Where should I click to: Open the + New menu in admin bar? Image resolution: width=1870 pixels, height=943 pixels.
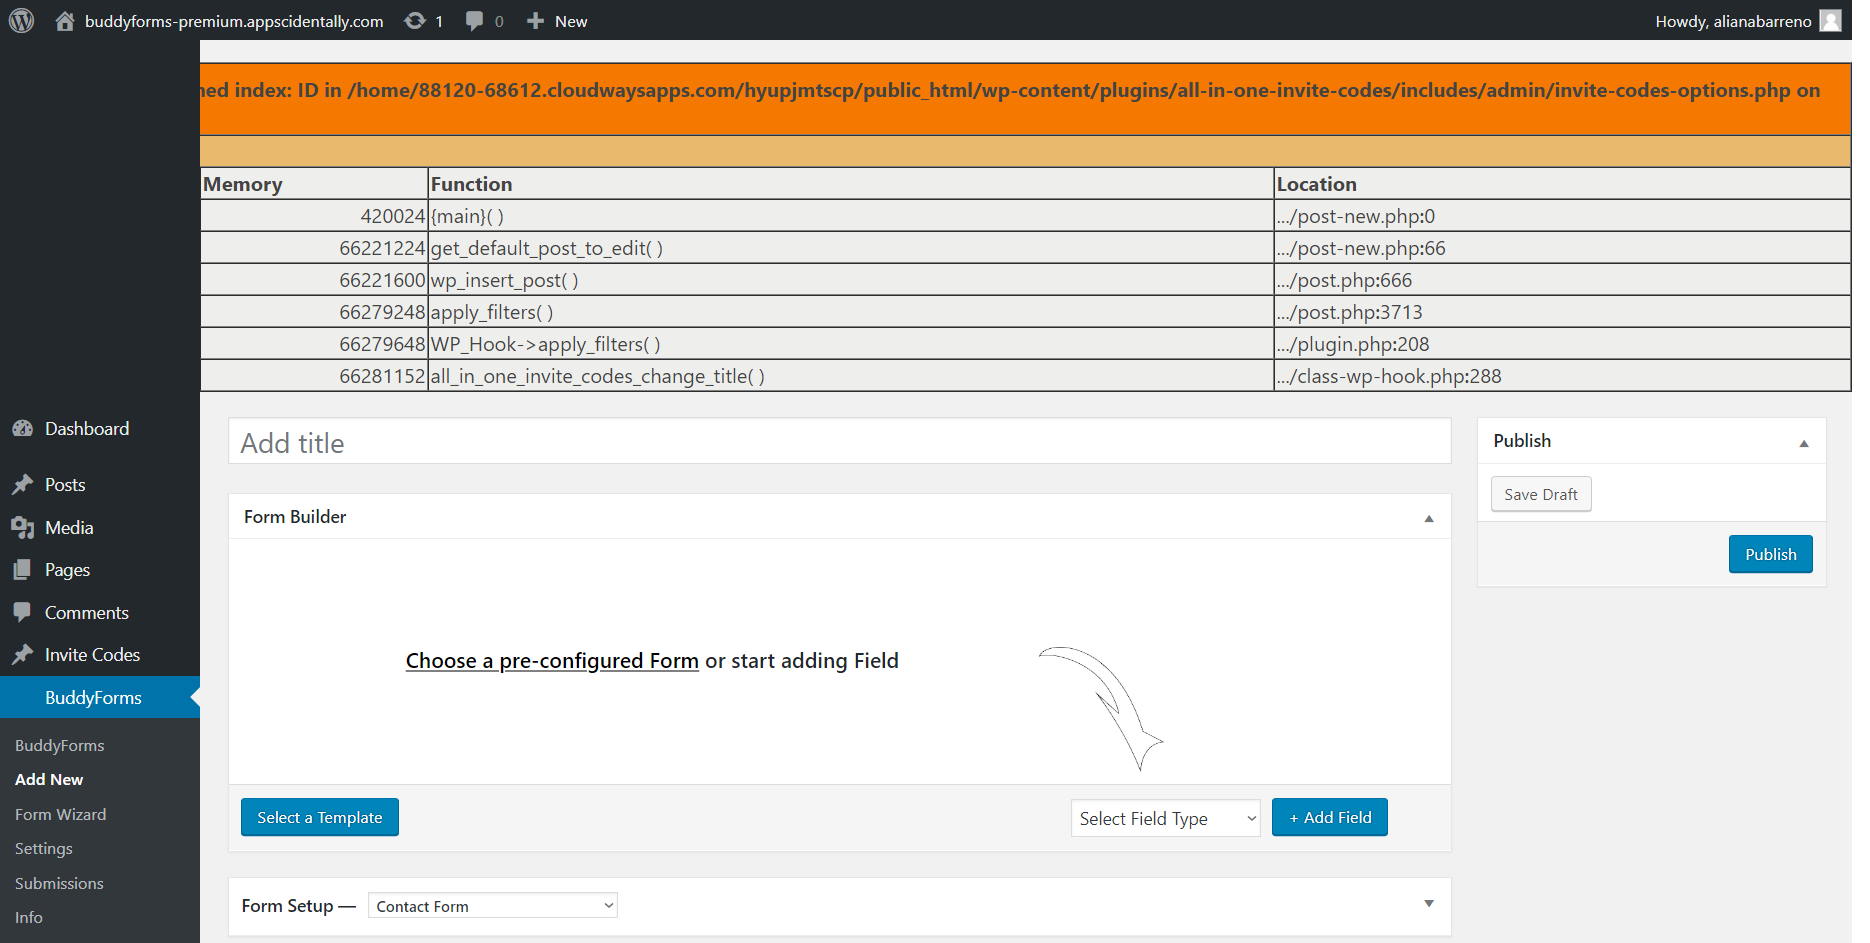[x=556, y=20]
